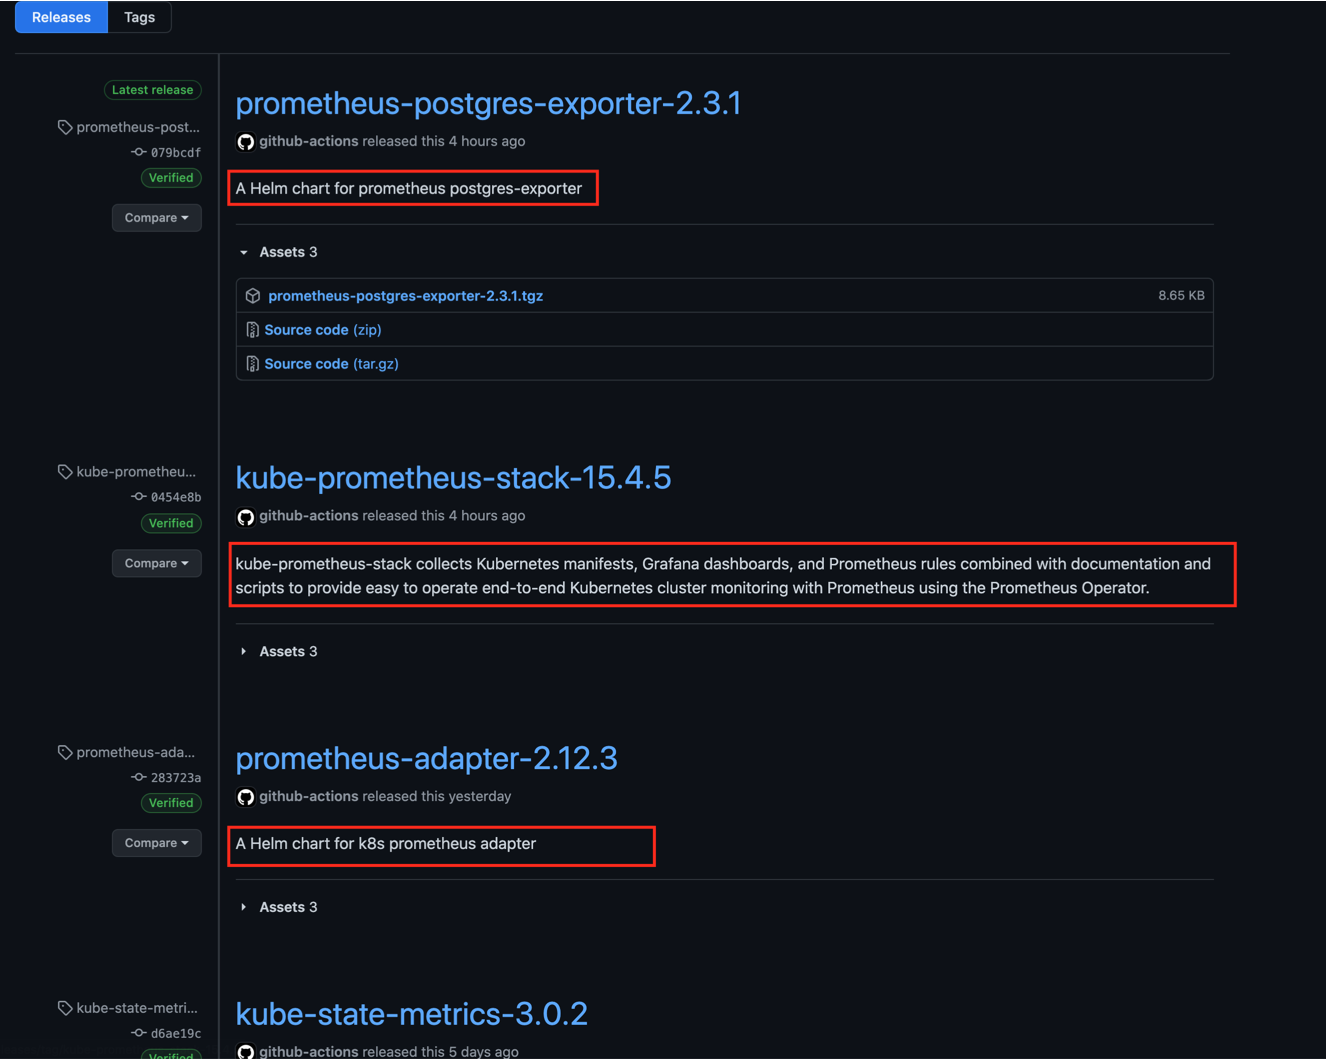
Task: Open the kube-prometheus-stack-15.4.5 release title
Action: coord(453,478)
